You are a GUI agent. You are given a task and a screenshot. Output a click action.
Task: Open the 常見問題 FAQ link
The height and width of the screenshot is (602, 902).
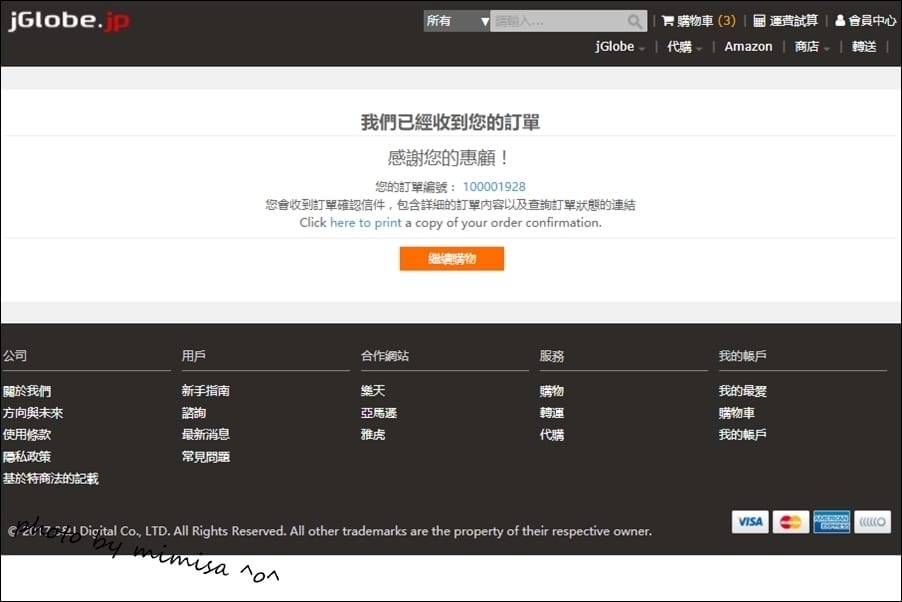[x=205, y=456]
